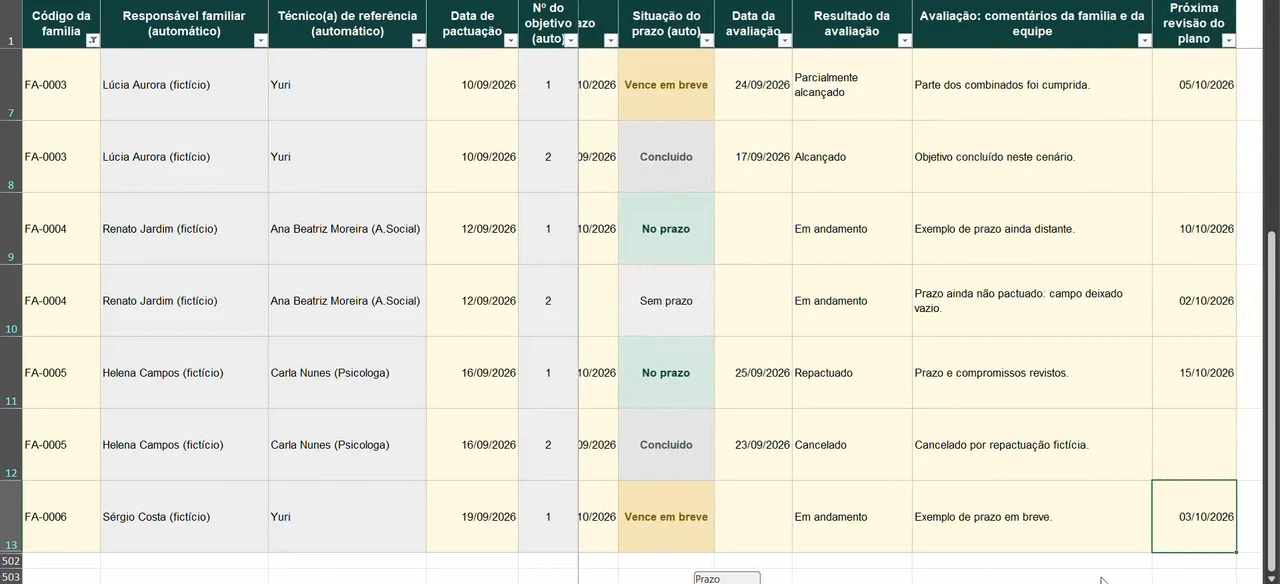Image resolution: width=1280 pixels, height=584 pixels.
Task: Open the Responsável familiar filter dropdown
Action: coord(261,41)
